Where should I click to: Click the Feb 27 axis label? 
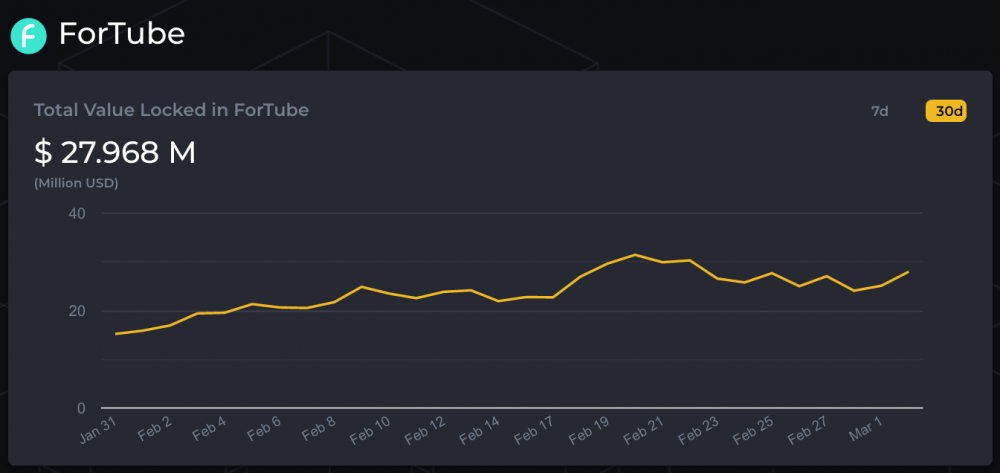point(809,430)
